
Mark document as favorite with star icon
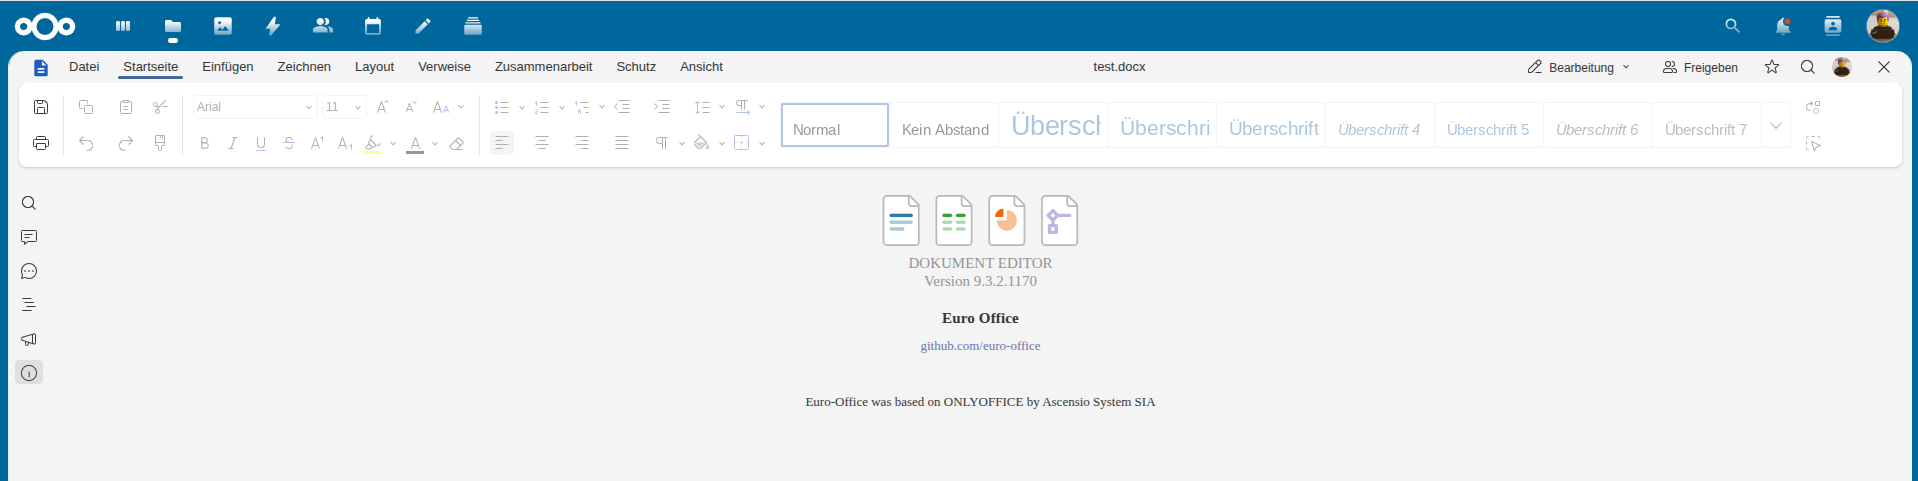(x=1772, y=67)
